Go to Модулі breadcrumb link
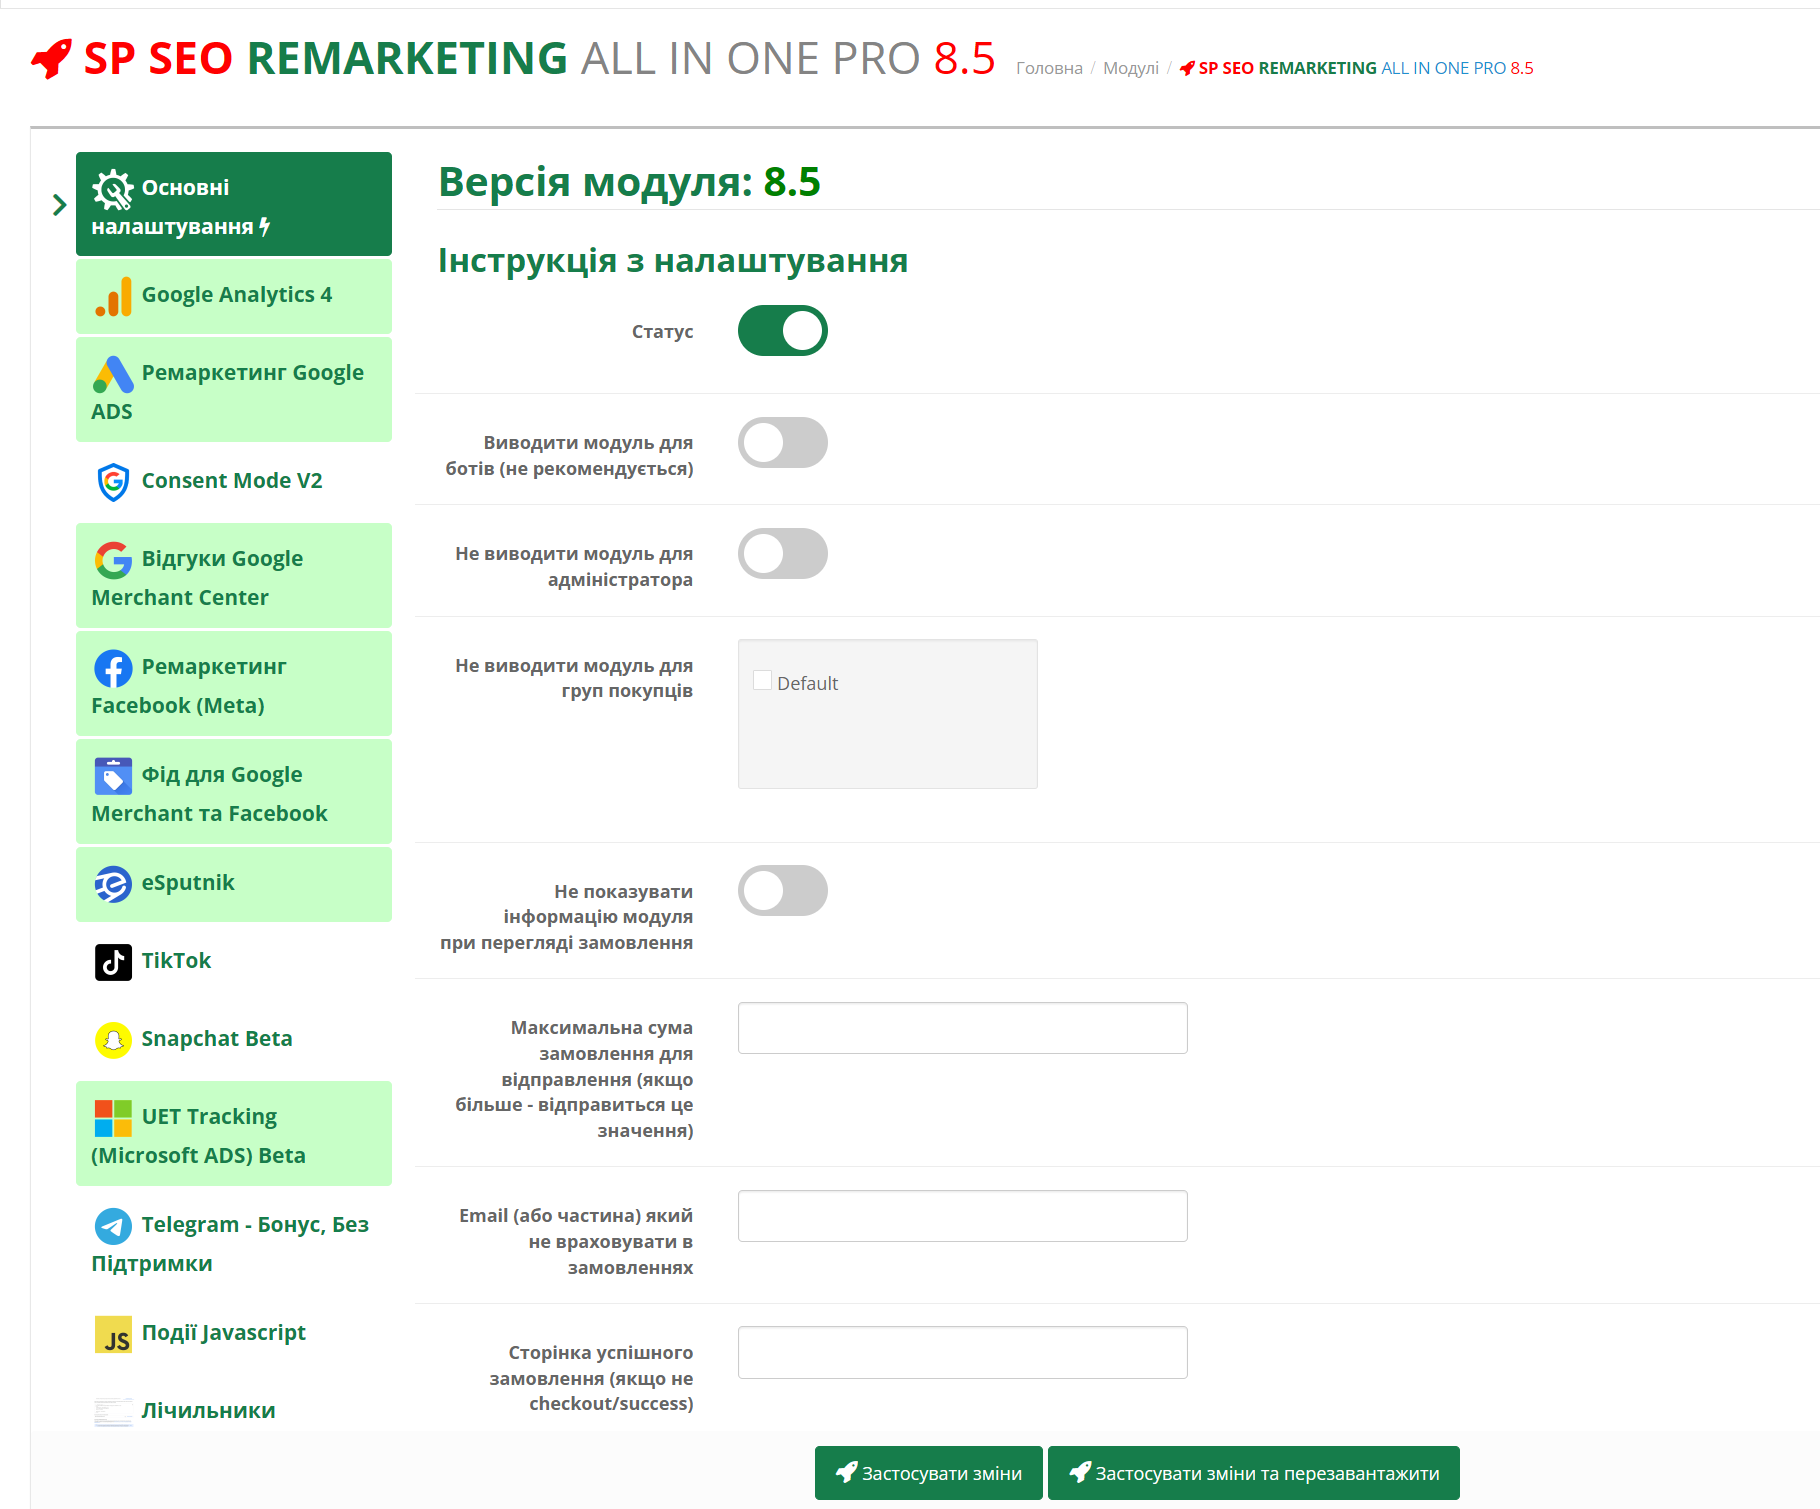 point(1131,68)
